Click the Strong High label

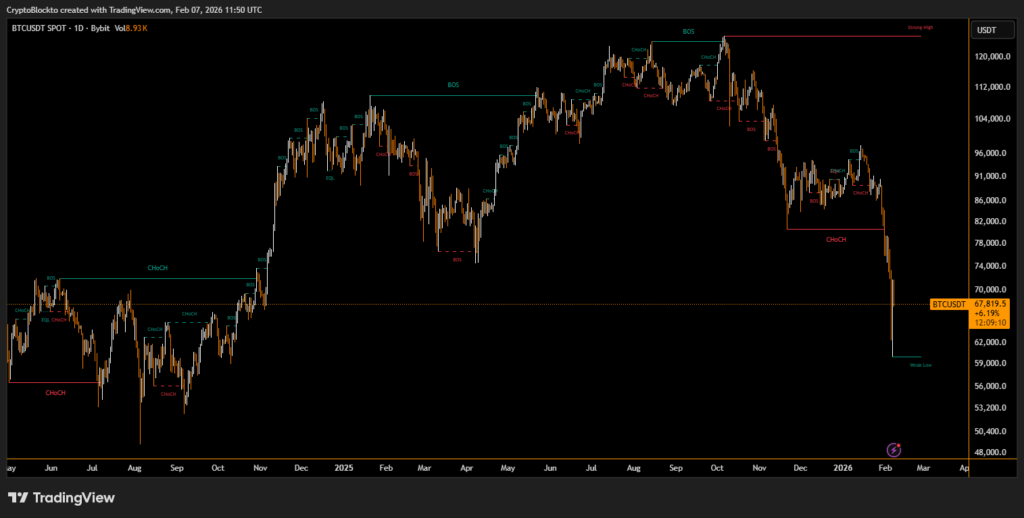920,28
